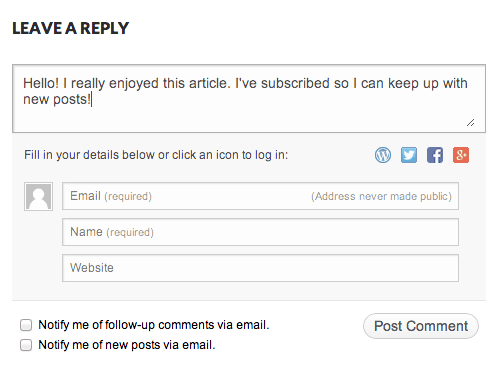
Task: Click the 'Address never made public' hint
Action: (x=381, y=196)
